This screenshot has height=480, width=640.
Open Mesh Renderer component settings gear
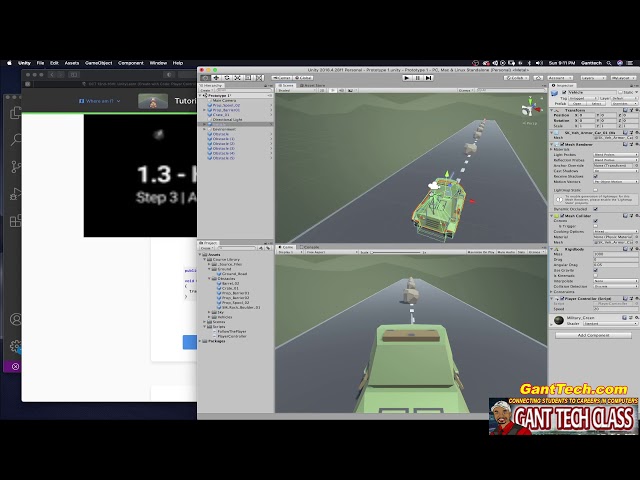[x=637, y=144]
